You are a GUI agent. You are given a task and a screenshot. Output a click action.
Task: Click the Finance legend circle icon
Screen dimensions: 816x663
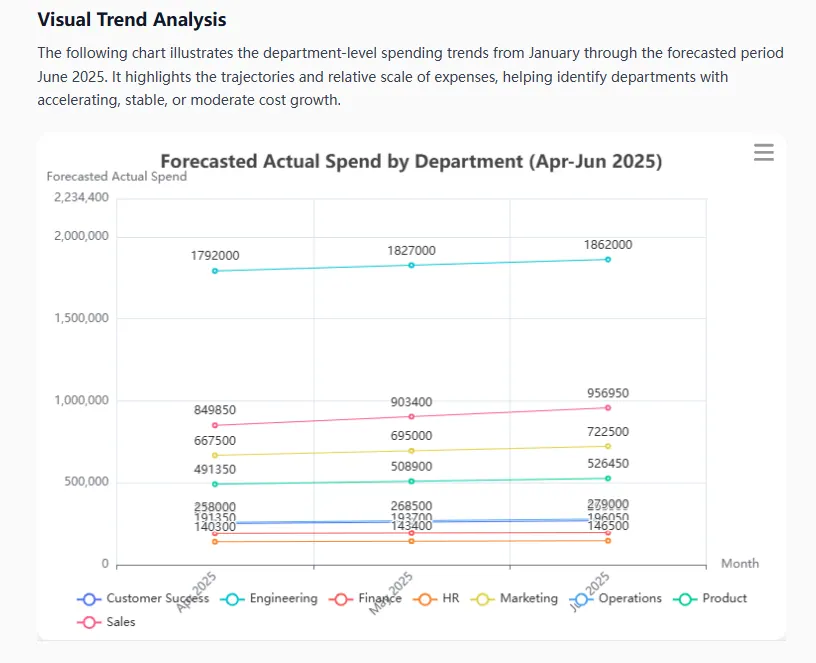(340, 598)
